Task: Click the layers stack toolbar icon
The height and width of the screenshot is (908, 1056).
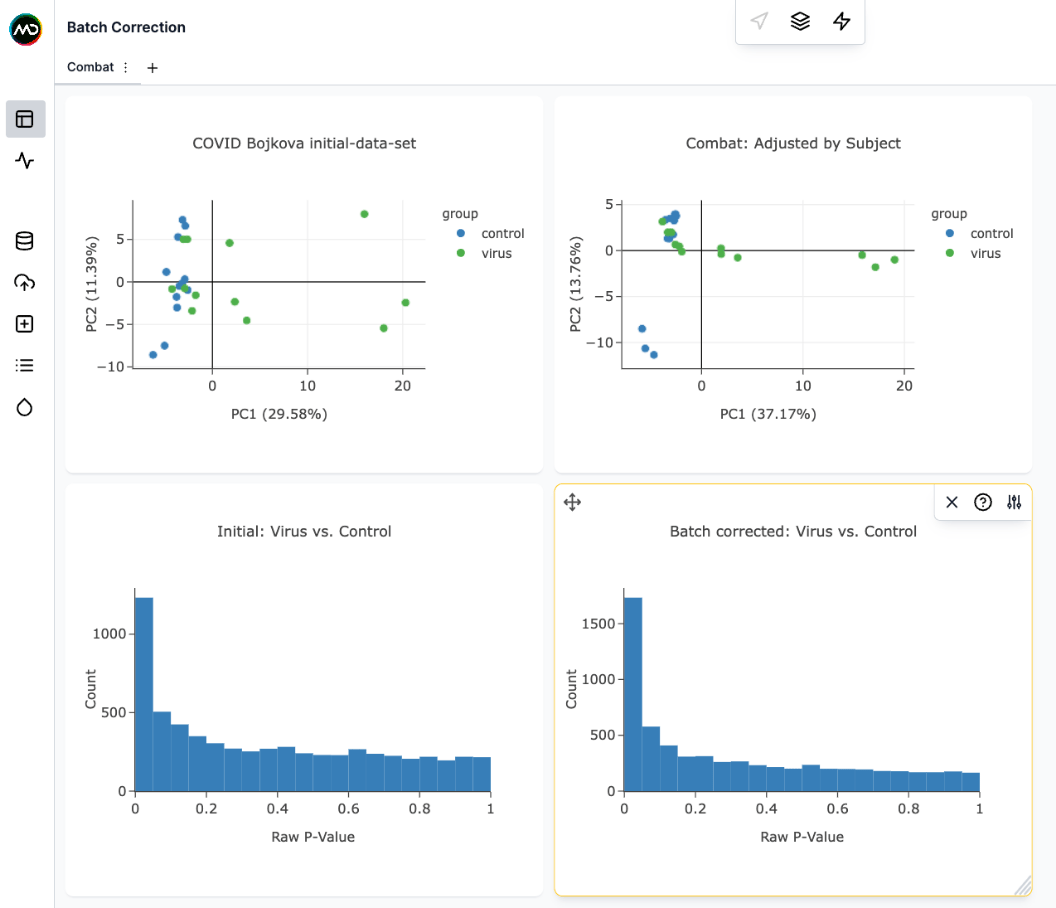Action: point(800,21)
